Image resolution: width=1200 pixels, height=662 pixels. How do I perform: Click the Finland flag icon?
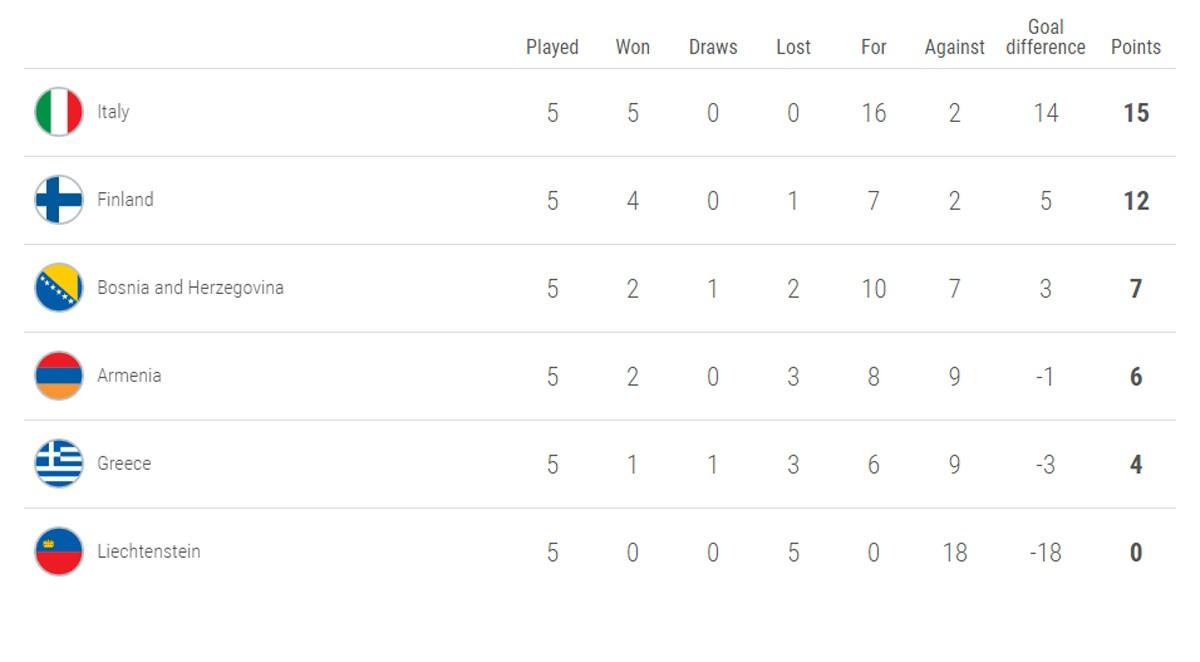click(59, 200)
